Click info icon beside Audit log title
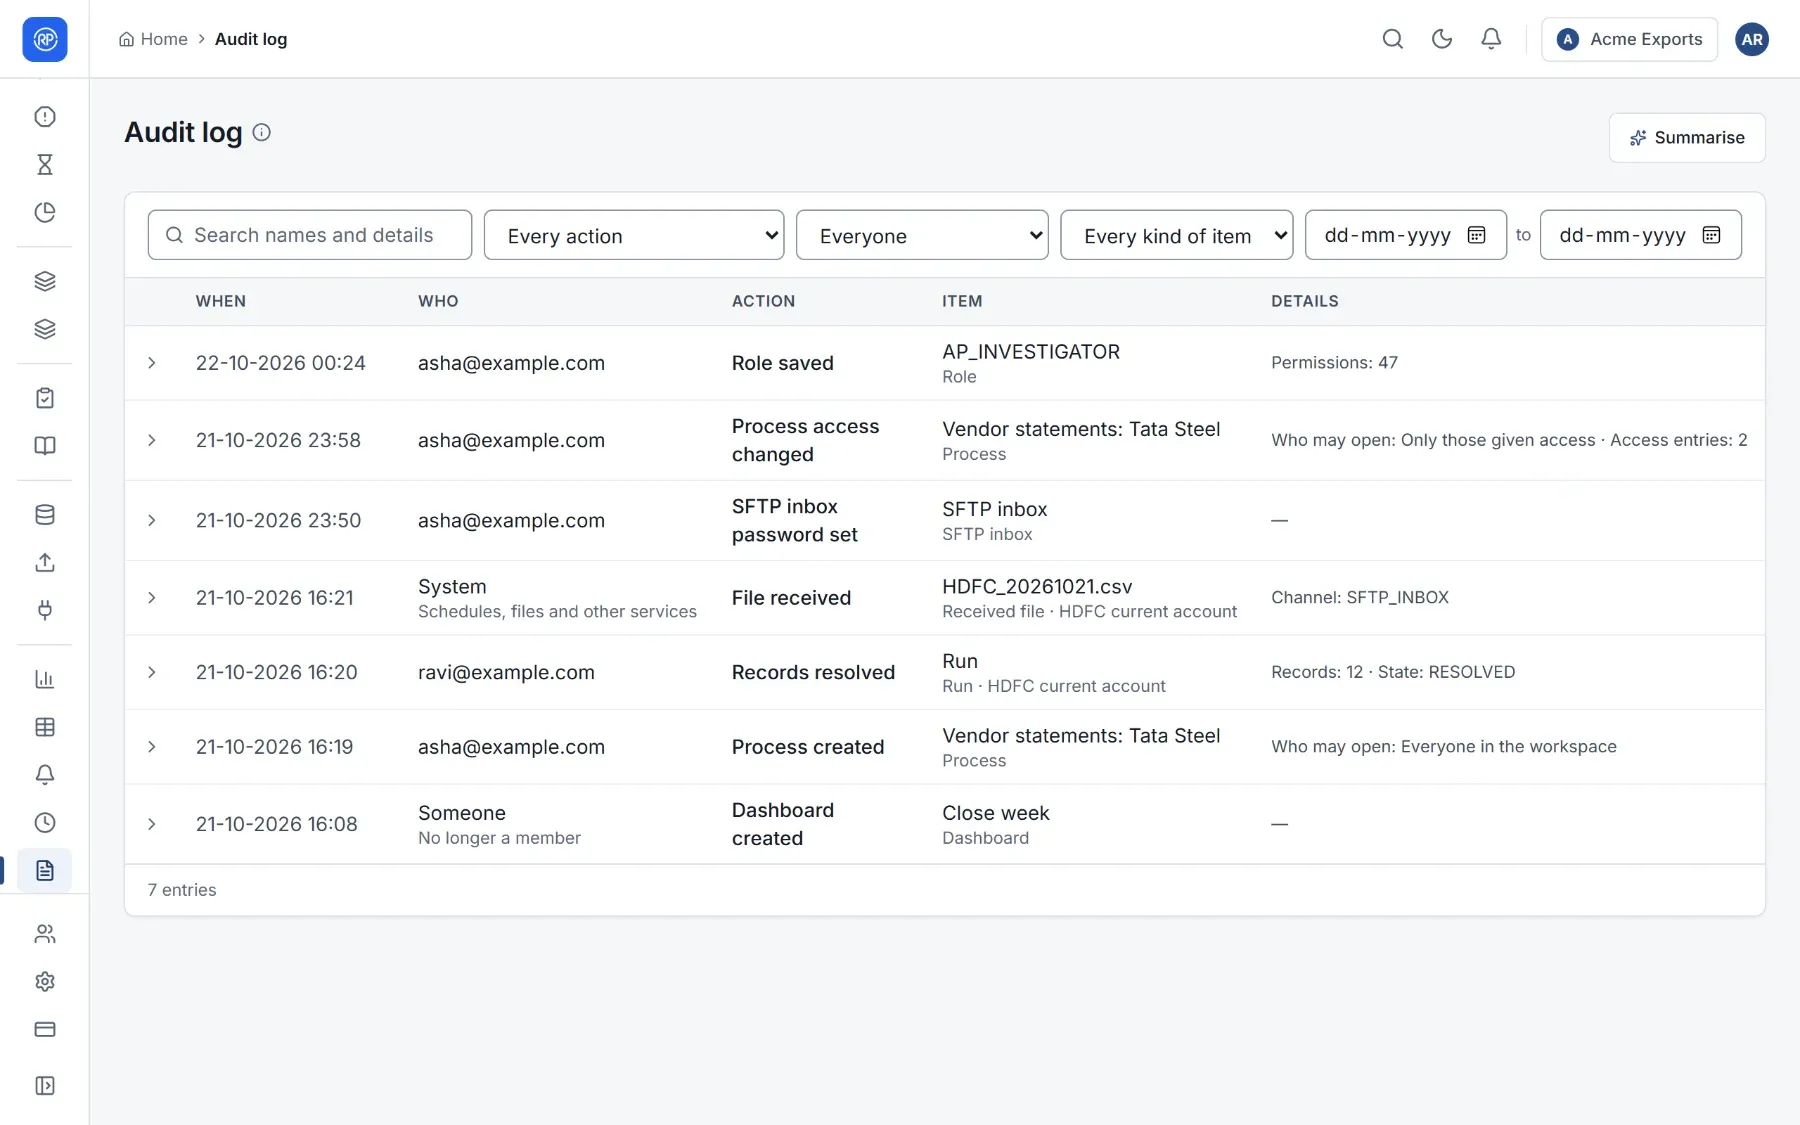The width and height of the screenshot is (1800, 1125). click(x=261, y=132)
